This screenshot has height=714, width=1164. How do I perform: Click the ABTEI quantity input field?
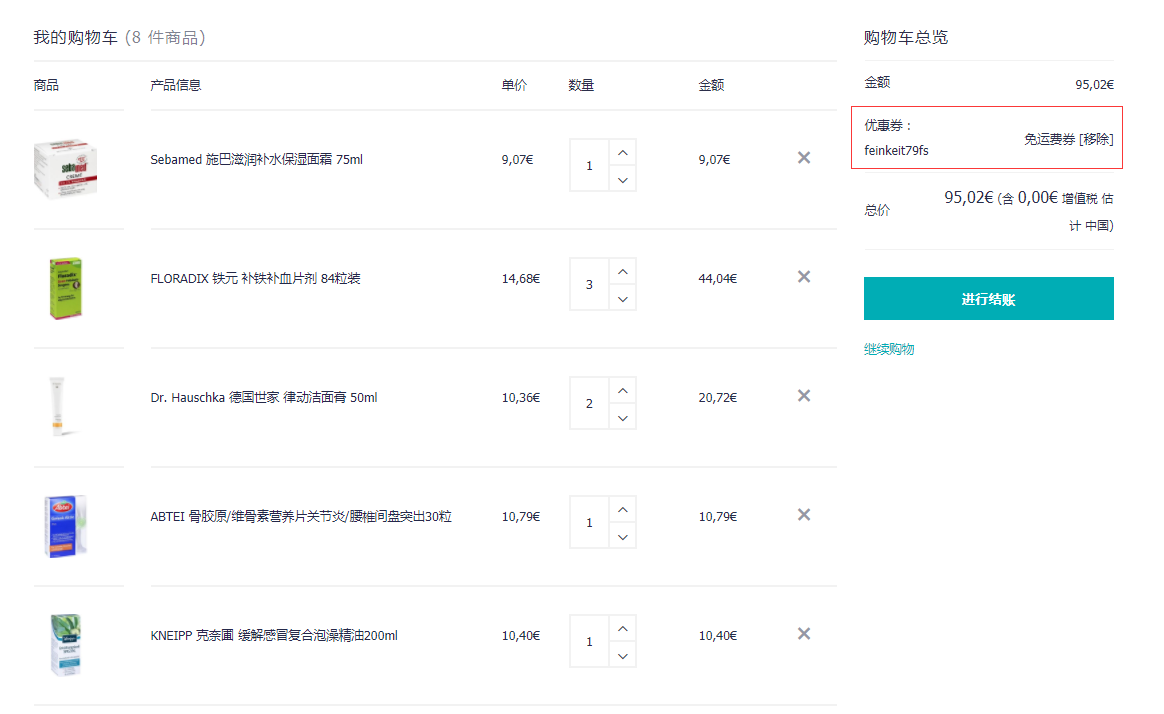[589, 523]
